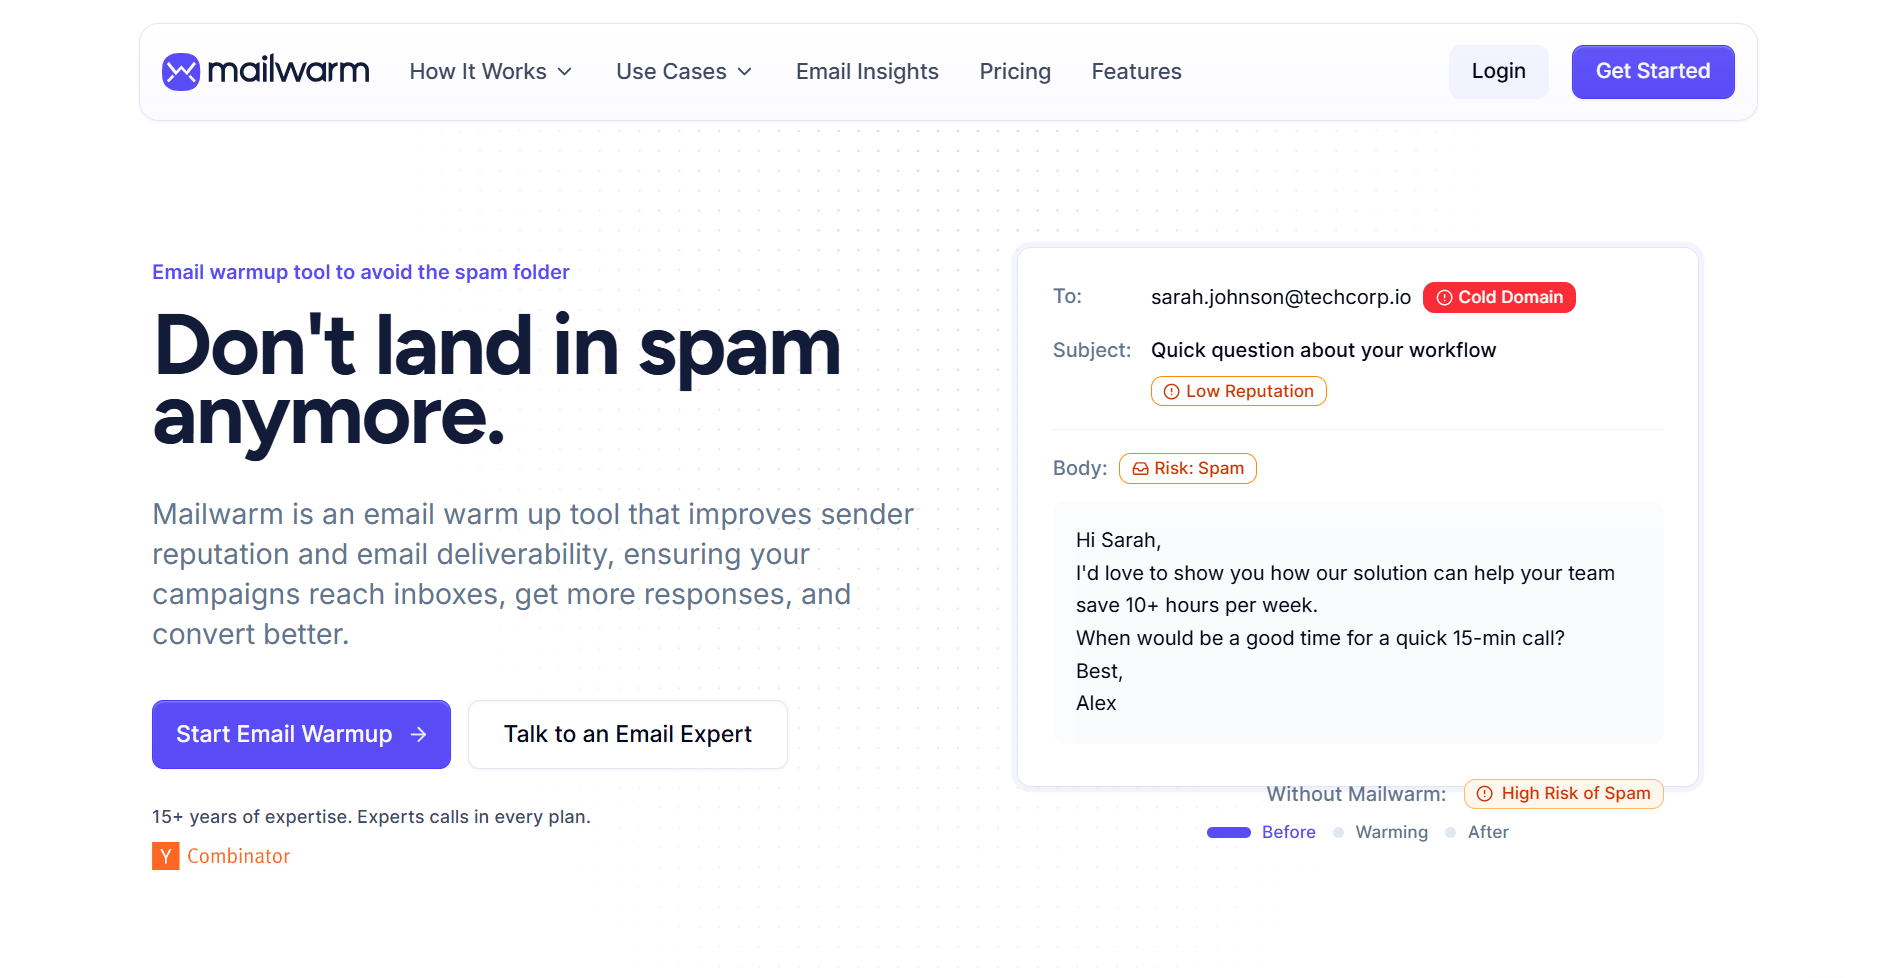Select the After stage dot

click(1450, 832)
